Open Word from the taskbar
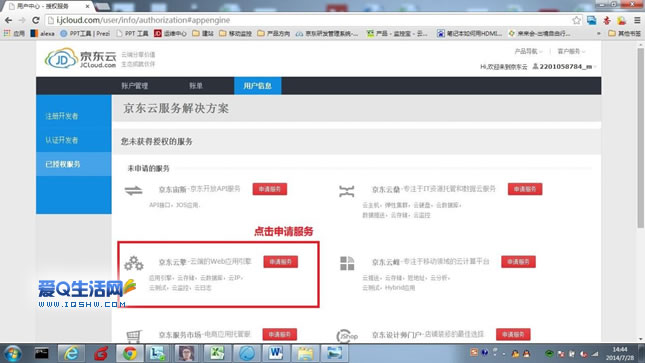 click(276, 353)
